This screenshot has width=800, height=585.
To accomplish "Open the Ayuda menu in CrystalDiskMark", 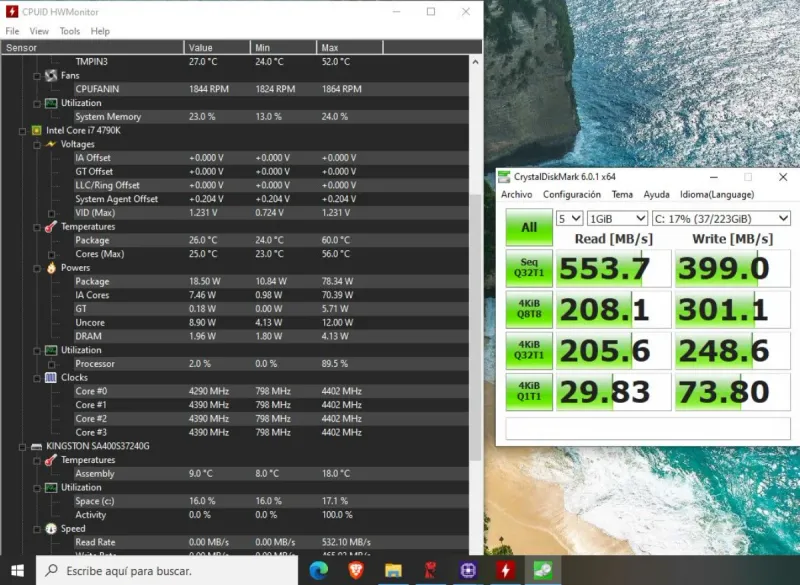I will click(x=656, y=194).
